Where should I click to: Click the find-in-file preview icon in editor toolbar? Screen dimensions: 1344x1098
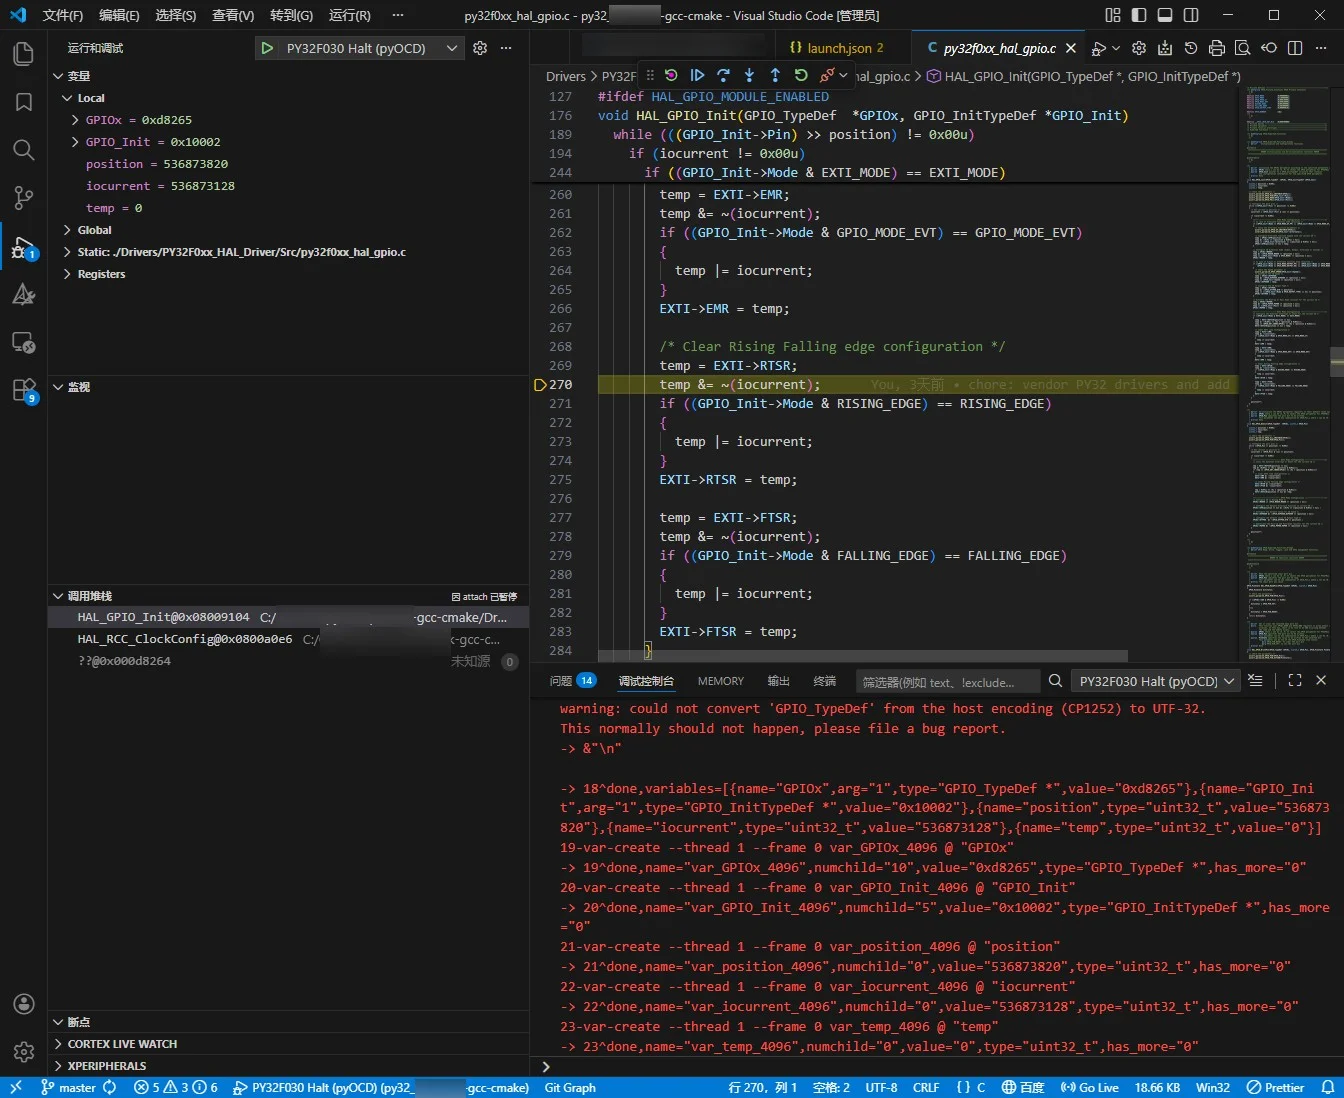point(1243,48)
